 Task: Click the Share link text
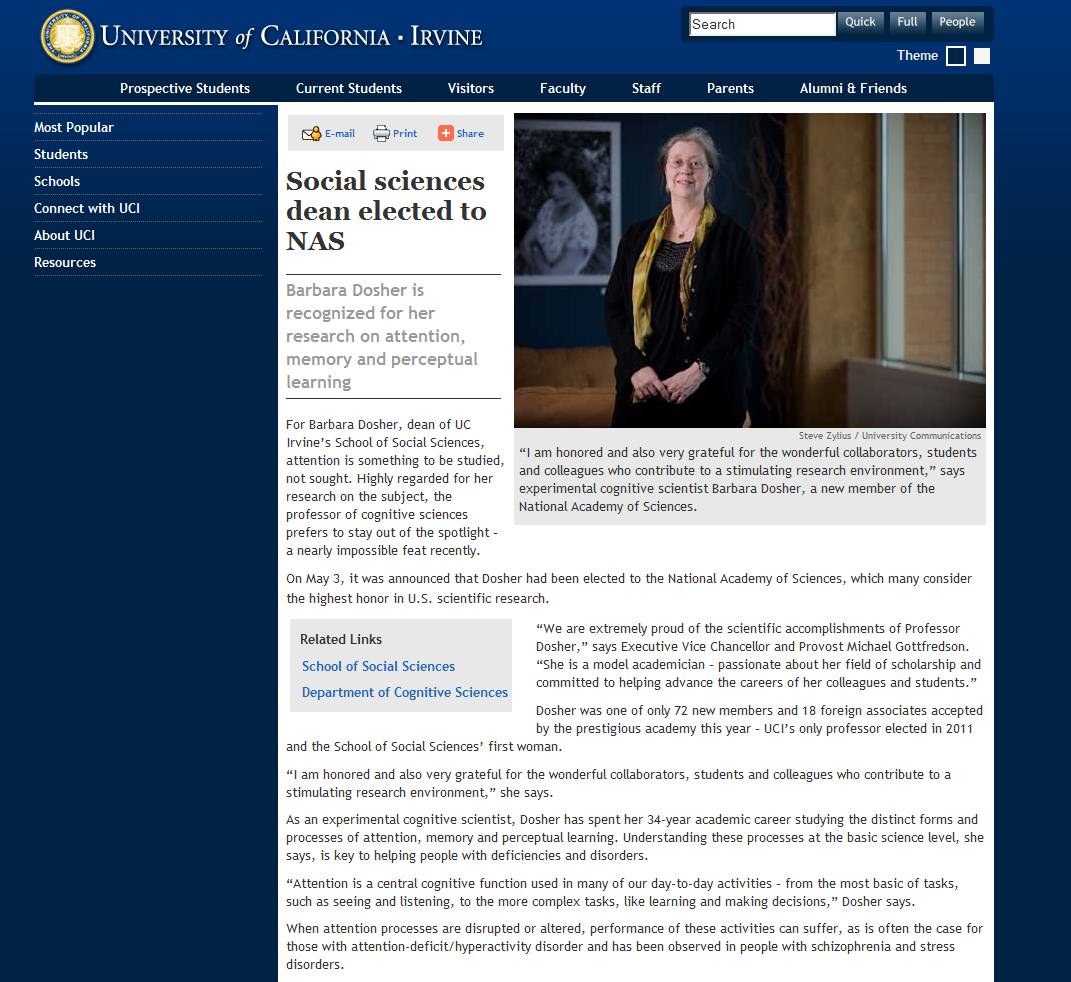pyautogui.click(x=470, y=134)
